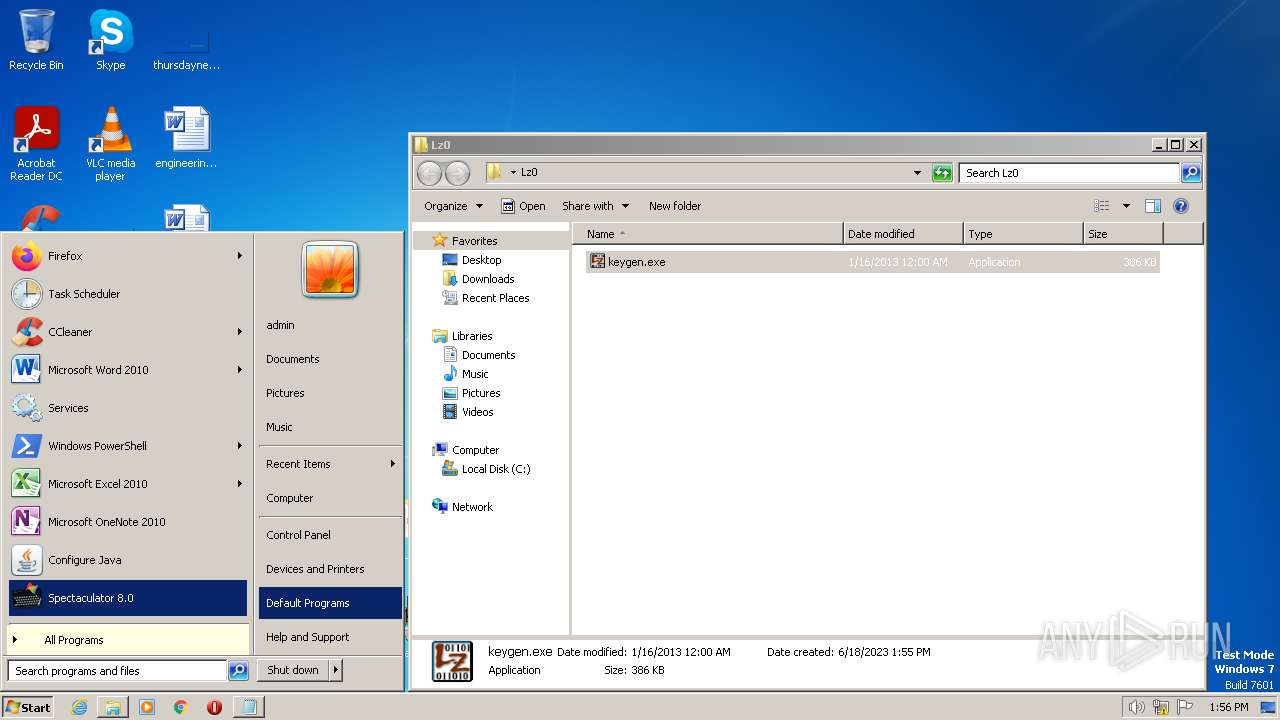Select Local Disk (C:) in navigation
The height and width of the screenshot is (720, 1280).
(496, 469)
